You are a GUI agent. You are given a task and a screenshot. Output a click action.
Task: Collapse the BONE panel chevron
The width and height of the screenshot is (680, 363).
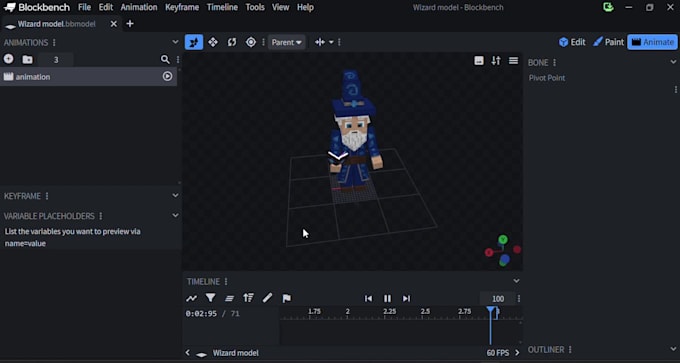[x=673, y=62]
